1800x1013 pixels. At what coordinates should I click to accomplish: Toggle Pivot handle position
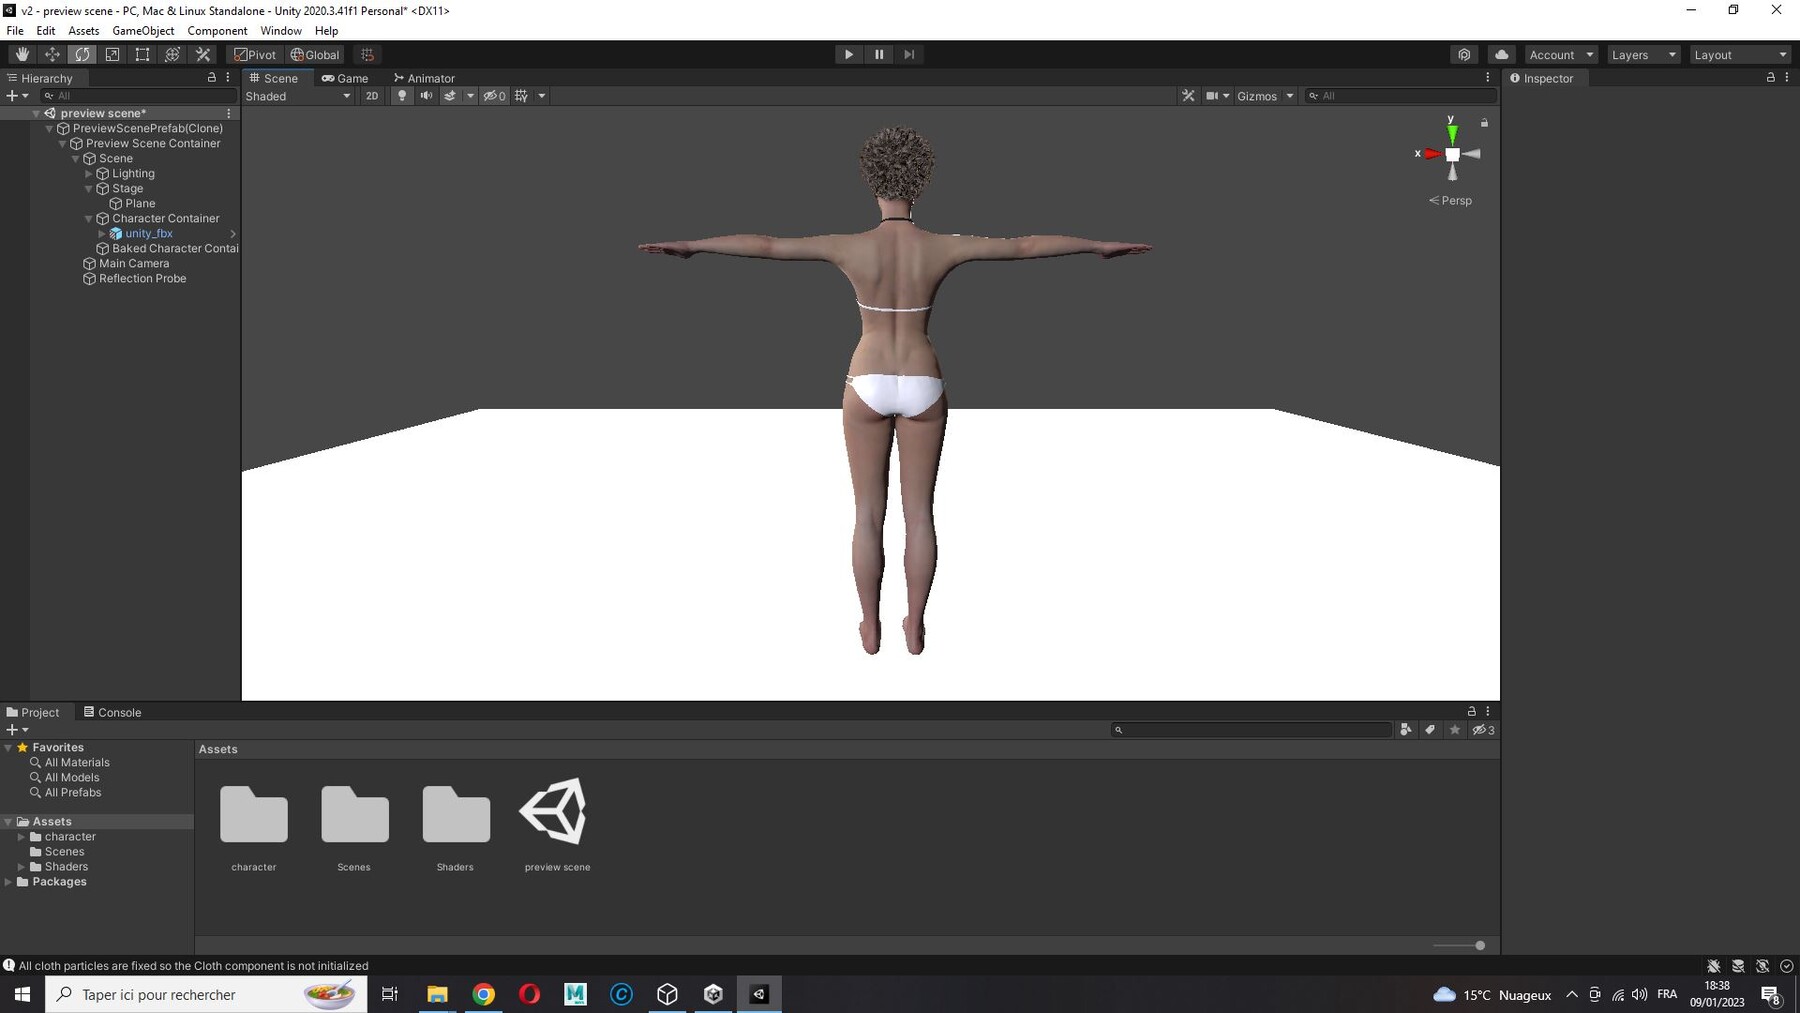tap(255, 55)
